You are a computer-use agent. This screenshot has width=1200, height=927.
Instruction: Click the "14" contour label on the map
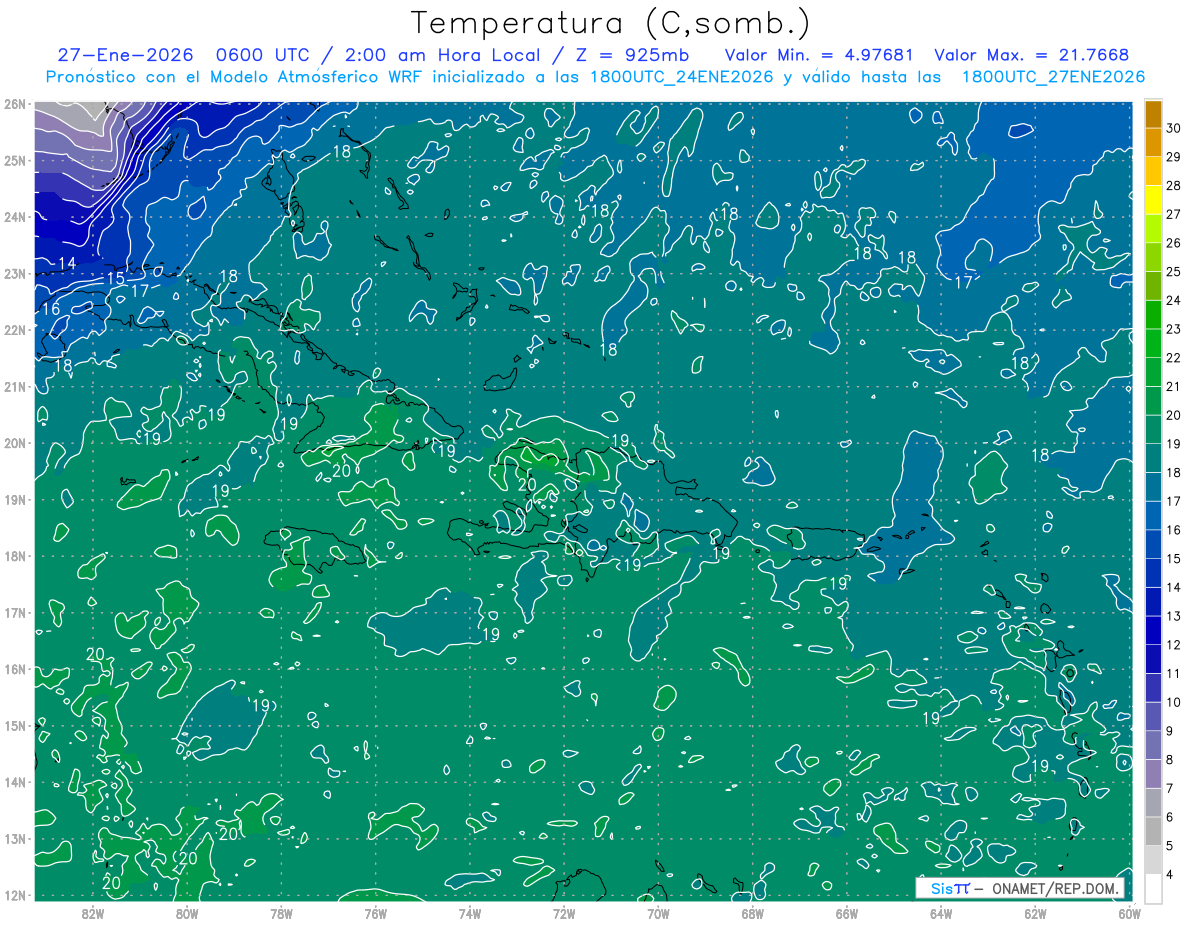click(x=68, y=264)
